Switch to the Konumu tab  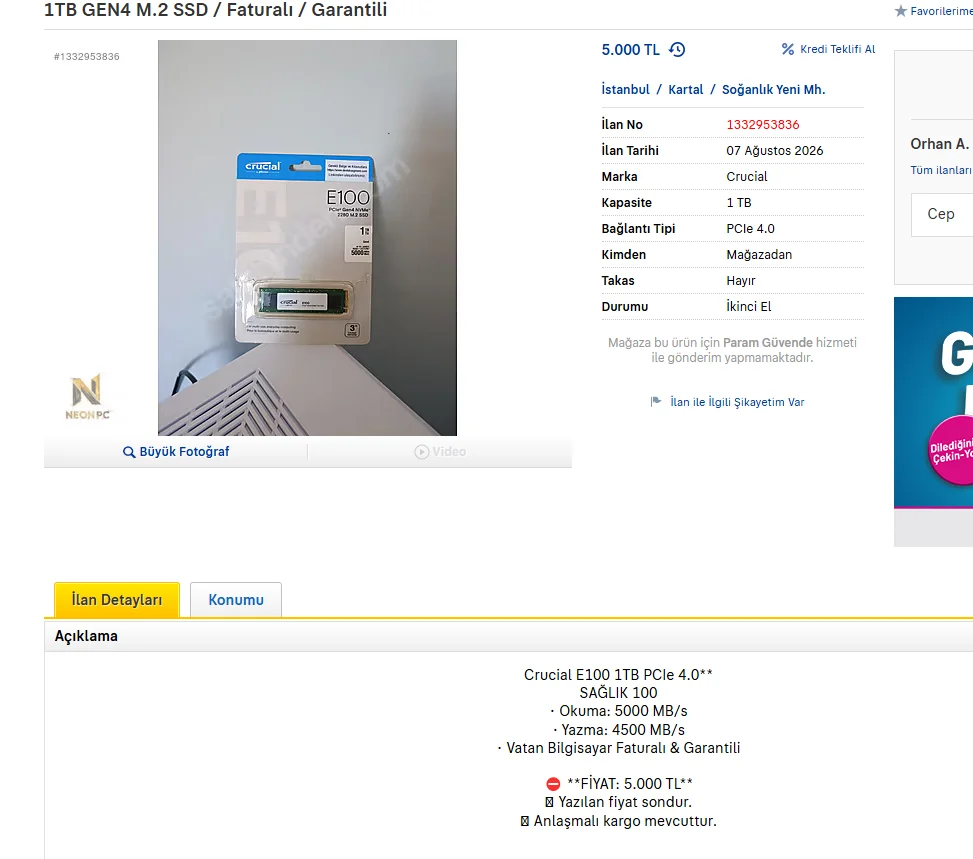click(x=236, y=600)
